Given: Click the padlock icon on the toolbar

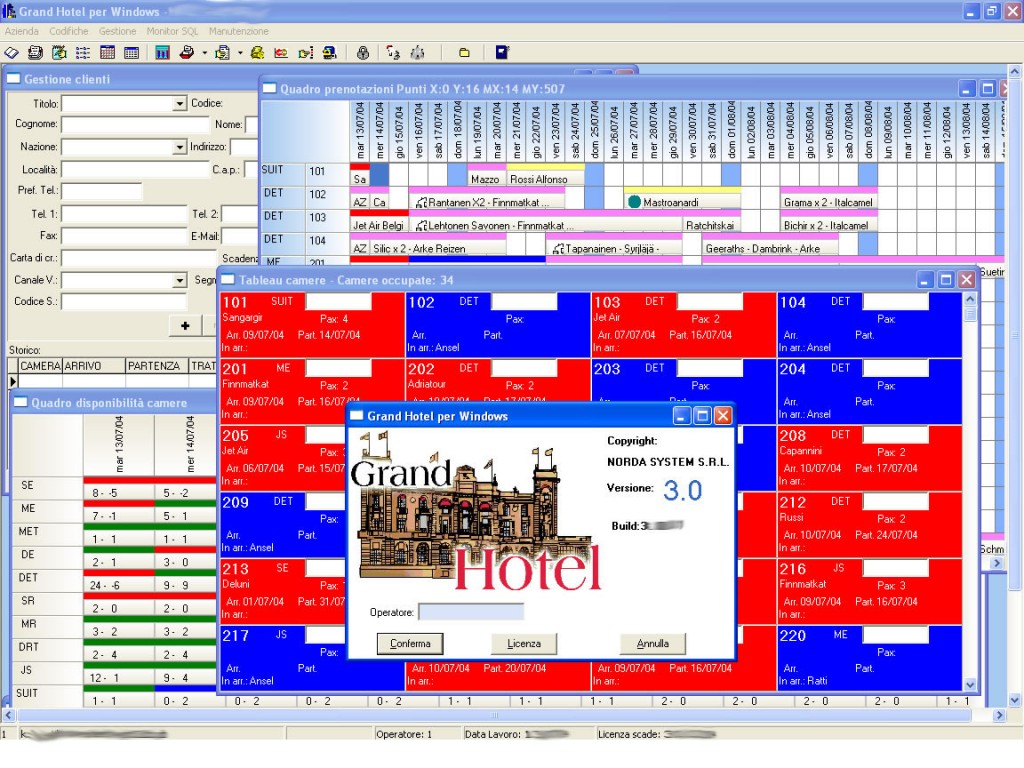Looking at the screenshot, I should [x=363, y=52].
